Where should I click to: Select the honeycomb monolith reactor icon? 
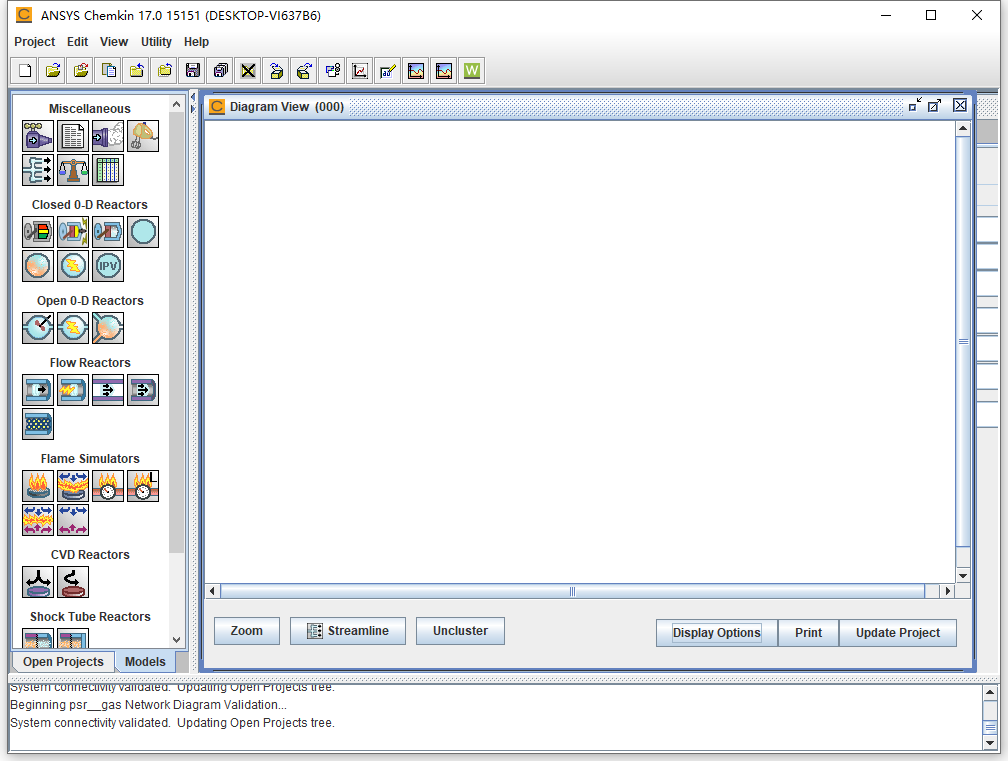point(38,424)
